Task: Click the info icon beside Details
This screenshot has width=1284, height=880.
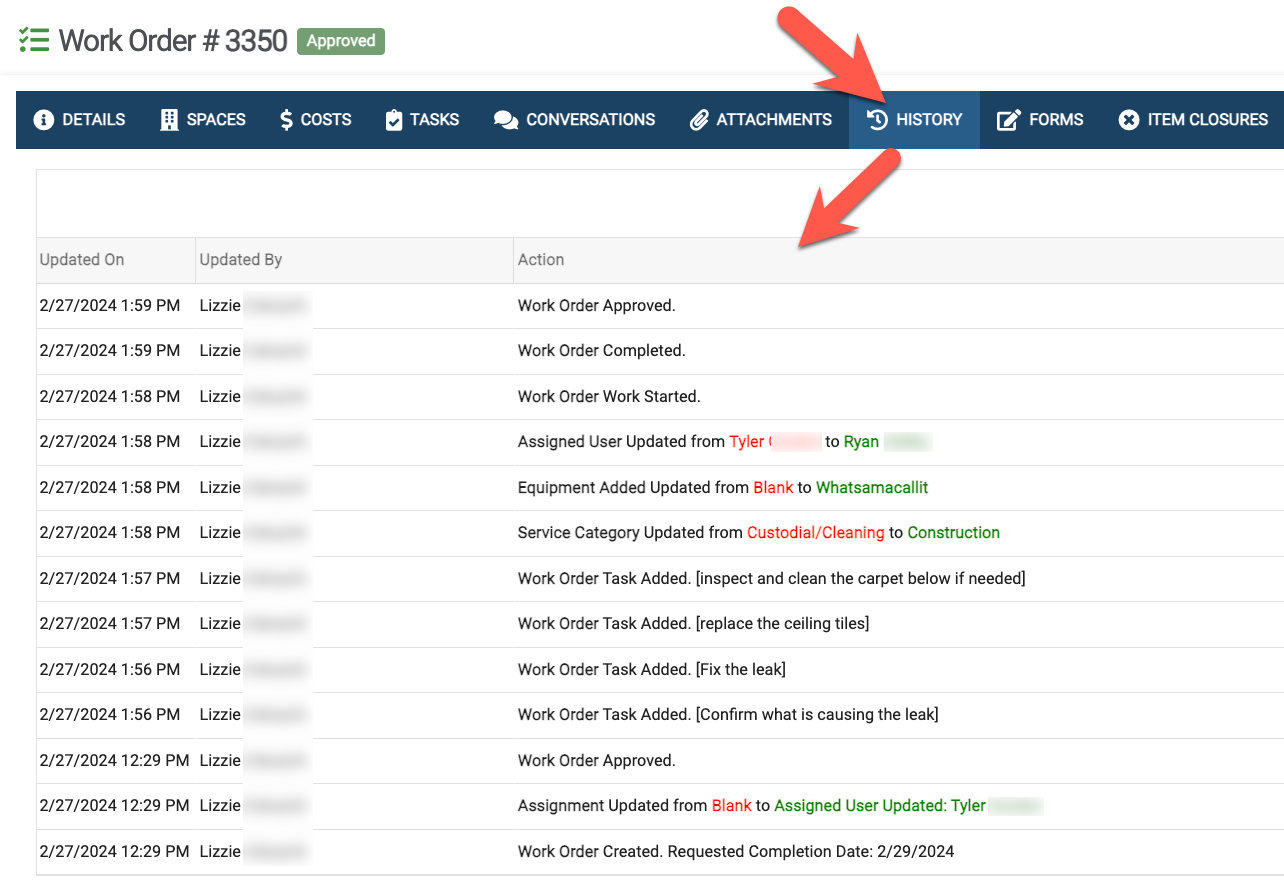Action: tap(43, 120)
